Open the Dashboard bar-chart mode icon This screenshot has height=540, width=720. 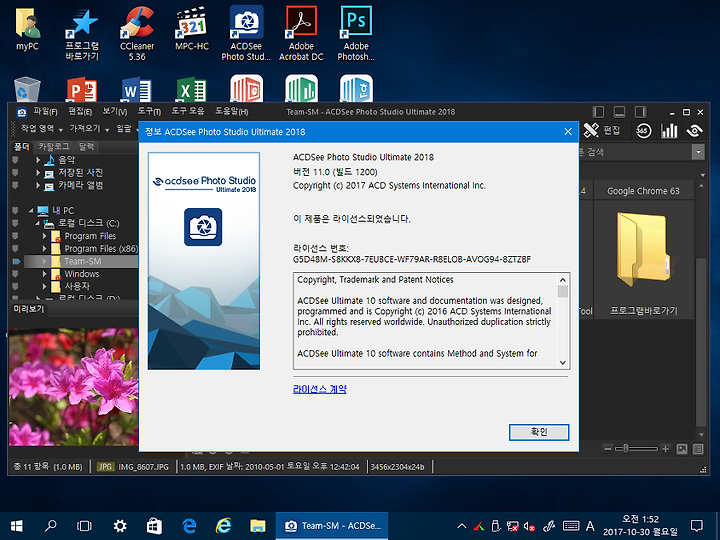[669, 131]
